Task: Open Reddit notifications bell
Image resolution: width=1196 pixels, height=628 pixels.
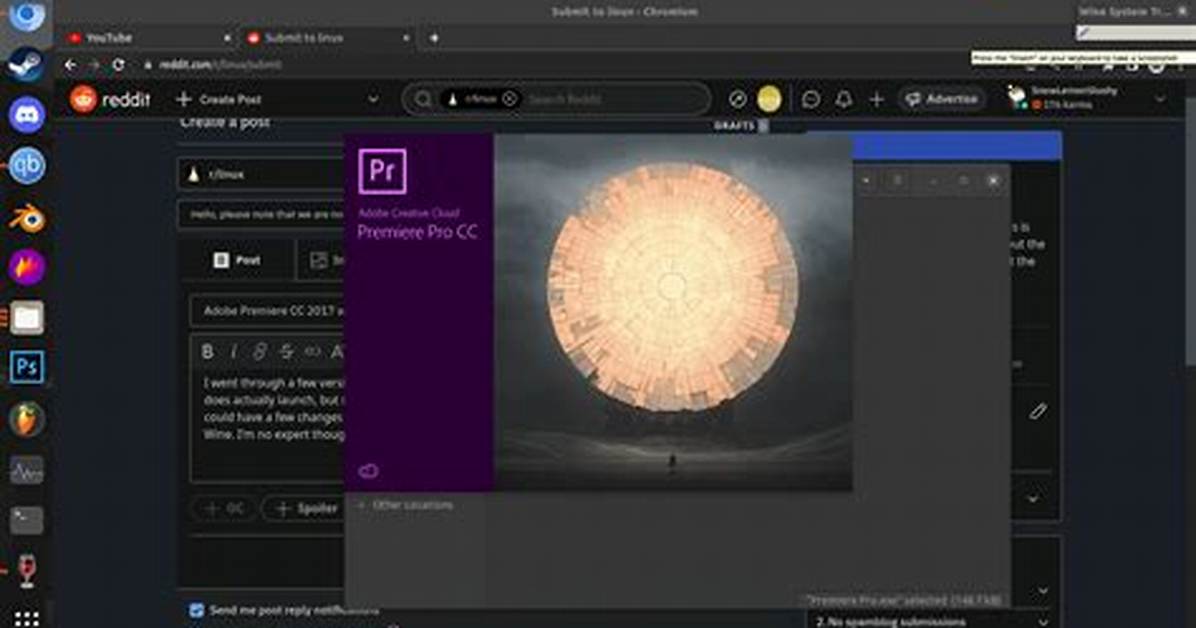Action: pyautogui.click(x=844, y=99)
